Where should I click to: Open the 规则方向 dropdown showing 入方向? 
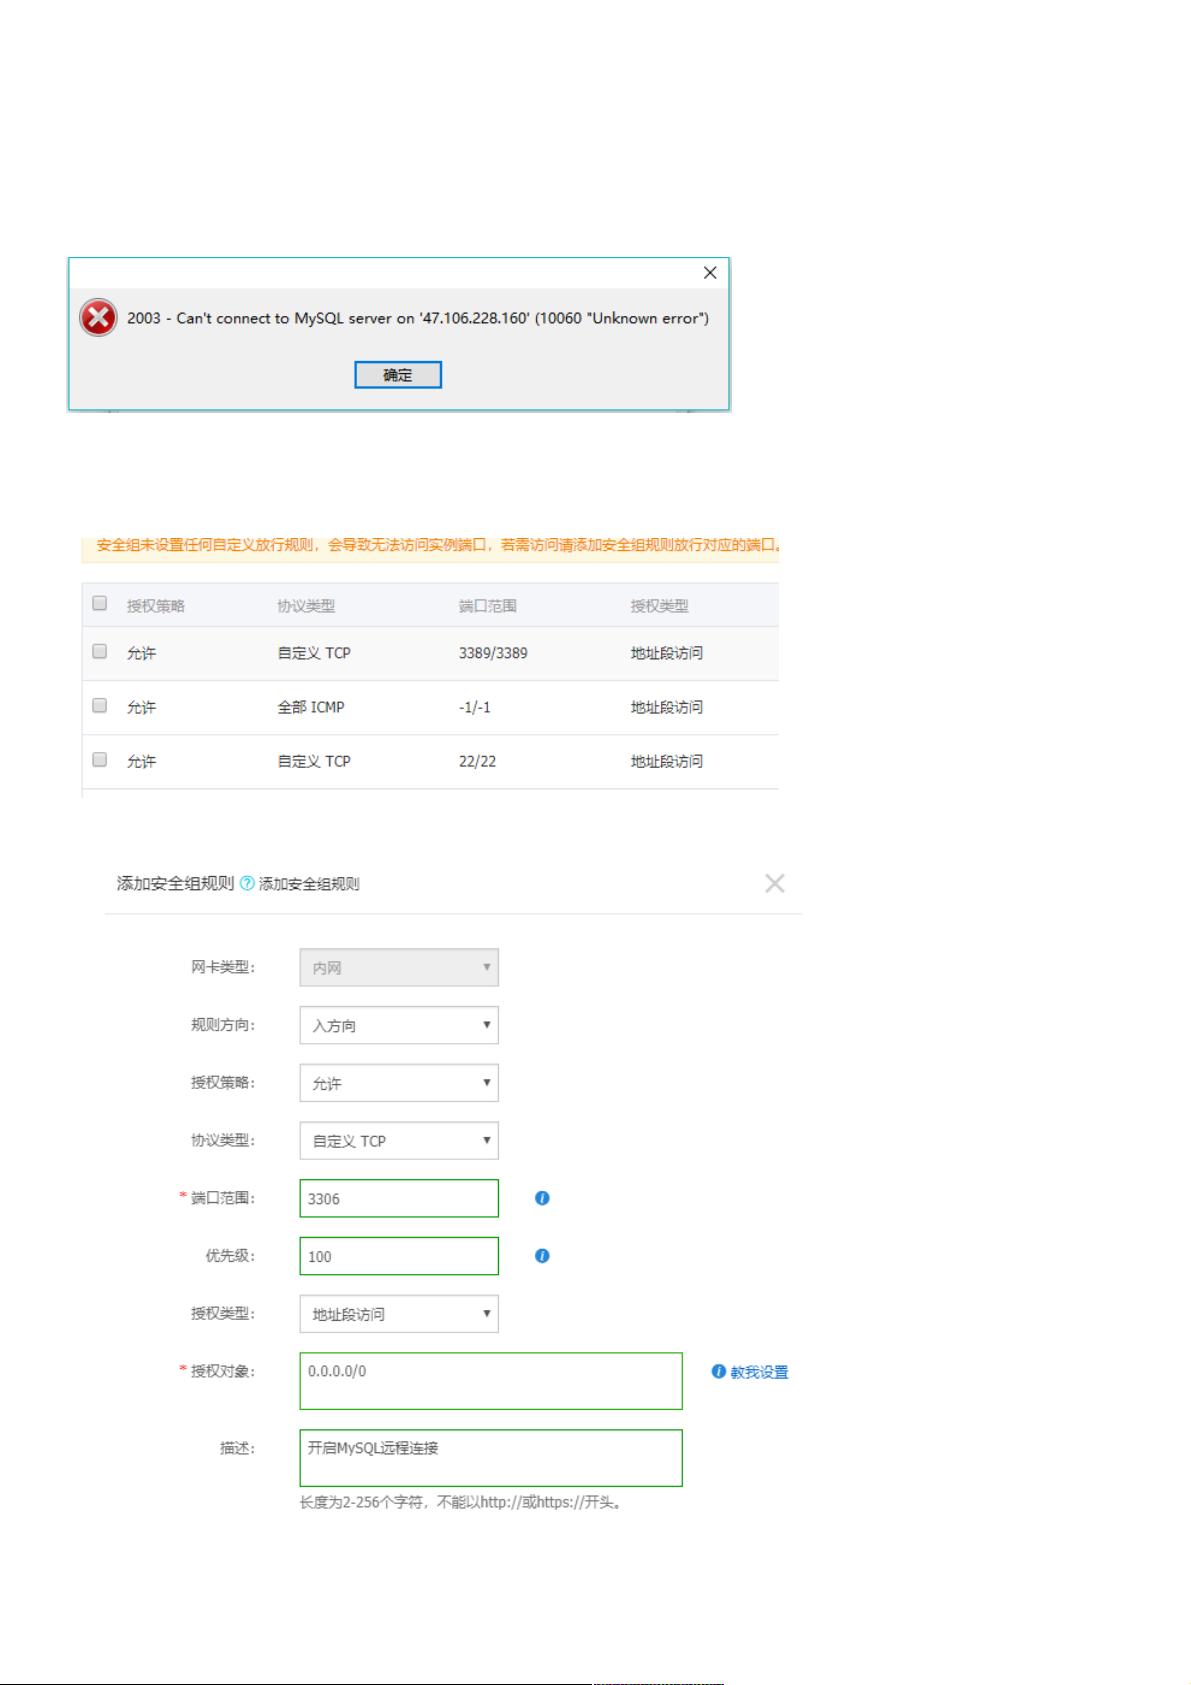coord(399,1025)
